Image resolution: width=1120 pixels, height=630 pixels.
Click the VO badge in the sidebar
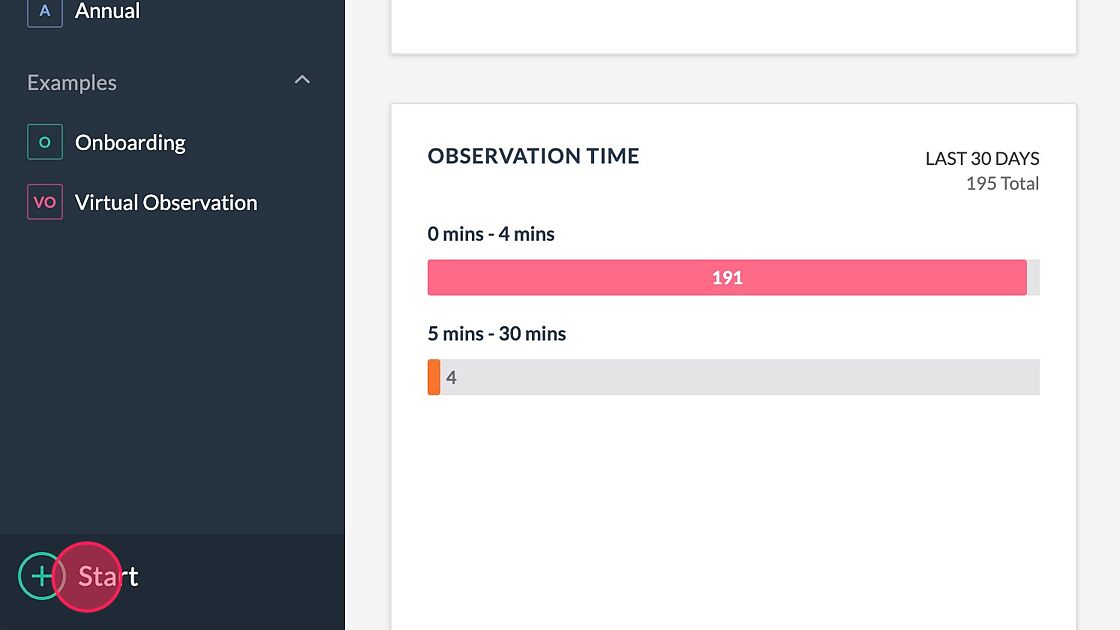coord(44,202)
